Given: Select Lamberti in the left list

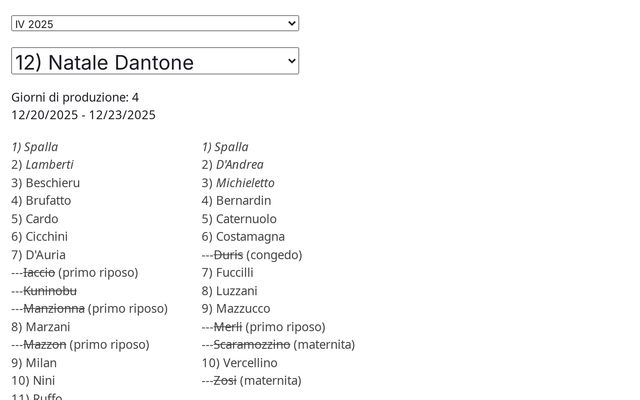Looking at the screenshot, I should coord(49,165).
